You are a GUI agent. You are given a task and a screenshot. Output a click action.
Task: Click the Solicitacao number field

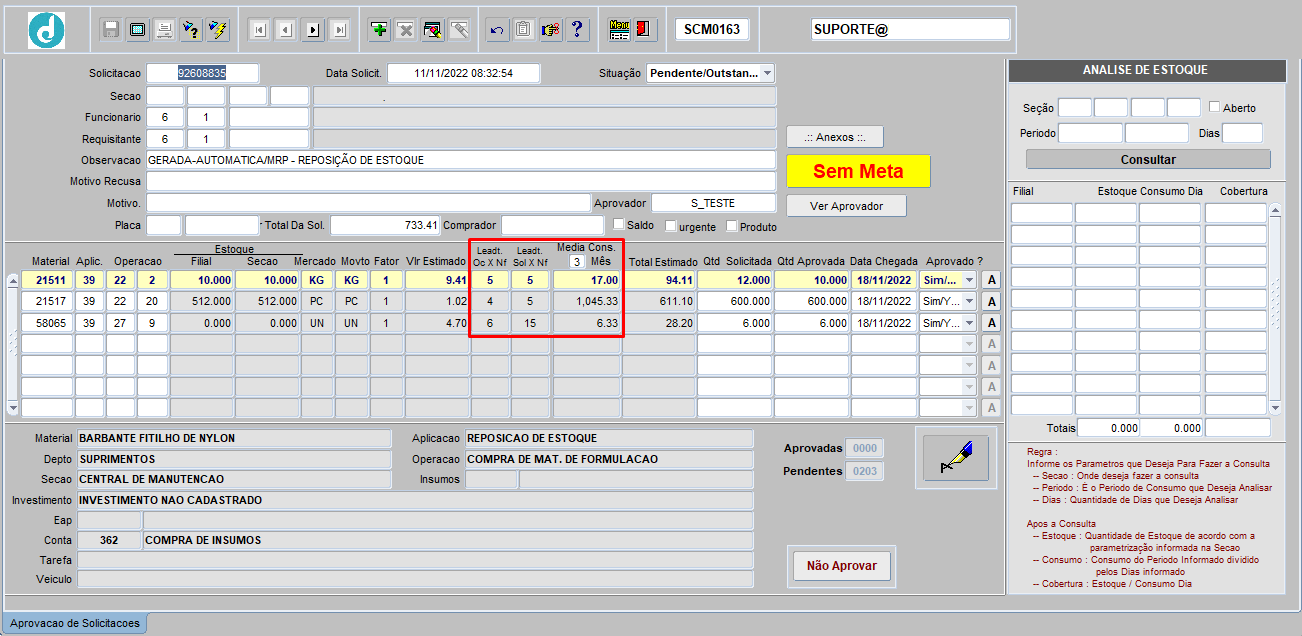coord(203,73)
